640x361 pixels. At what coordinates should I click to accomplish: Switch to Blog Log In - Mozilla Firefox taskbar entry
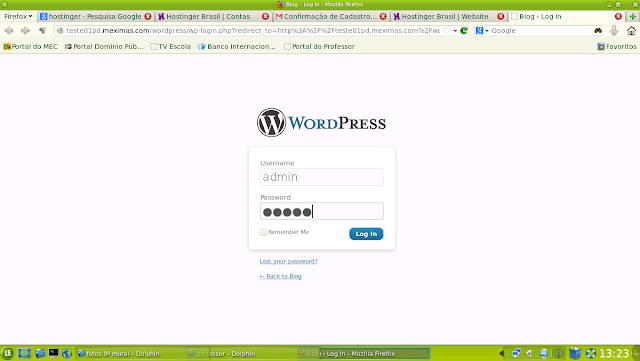pyautogui.click(x=363, y=354)
